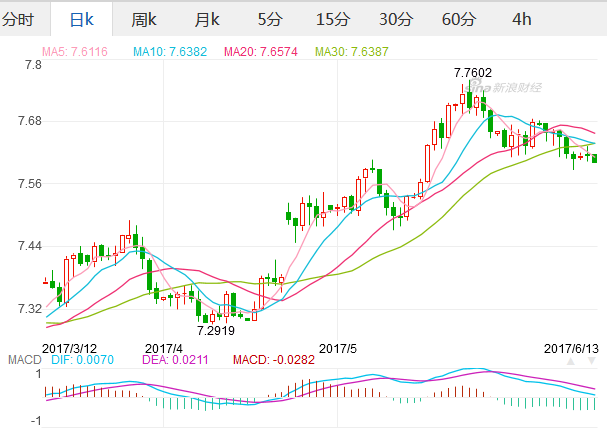Click the DIF: 0.0070 value
Viewport: 607px width, 433px height.
tap(82, 360)
